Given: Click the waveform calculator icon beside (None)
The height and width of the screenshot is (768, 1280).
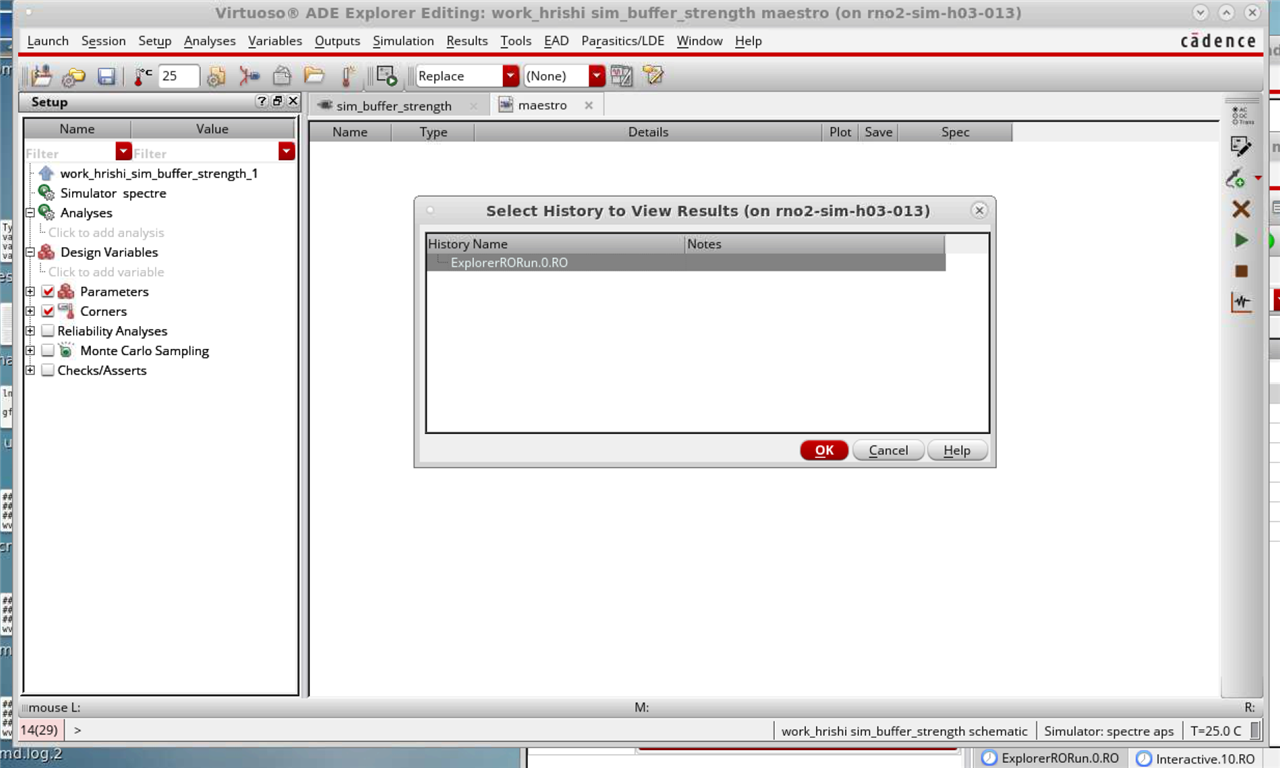Looking at the screenshot, I should tap(621, 76).
